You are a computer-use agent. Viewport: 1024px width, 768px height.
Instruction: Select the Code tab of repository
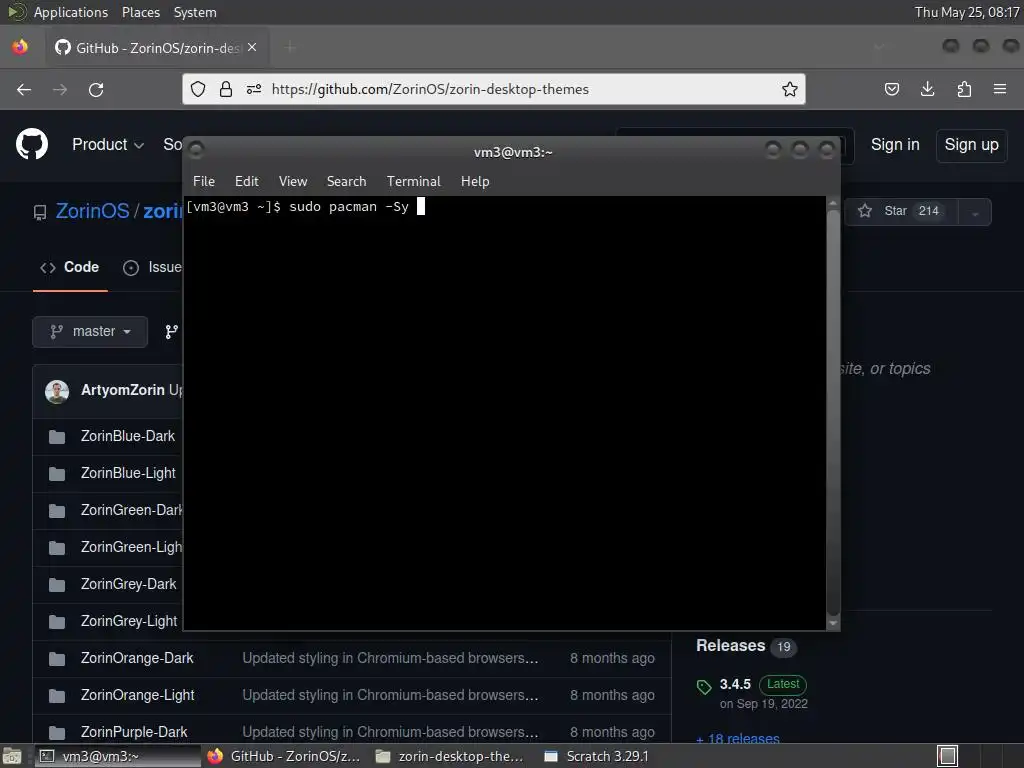(70, 267)
